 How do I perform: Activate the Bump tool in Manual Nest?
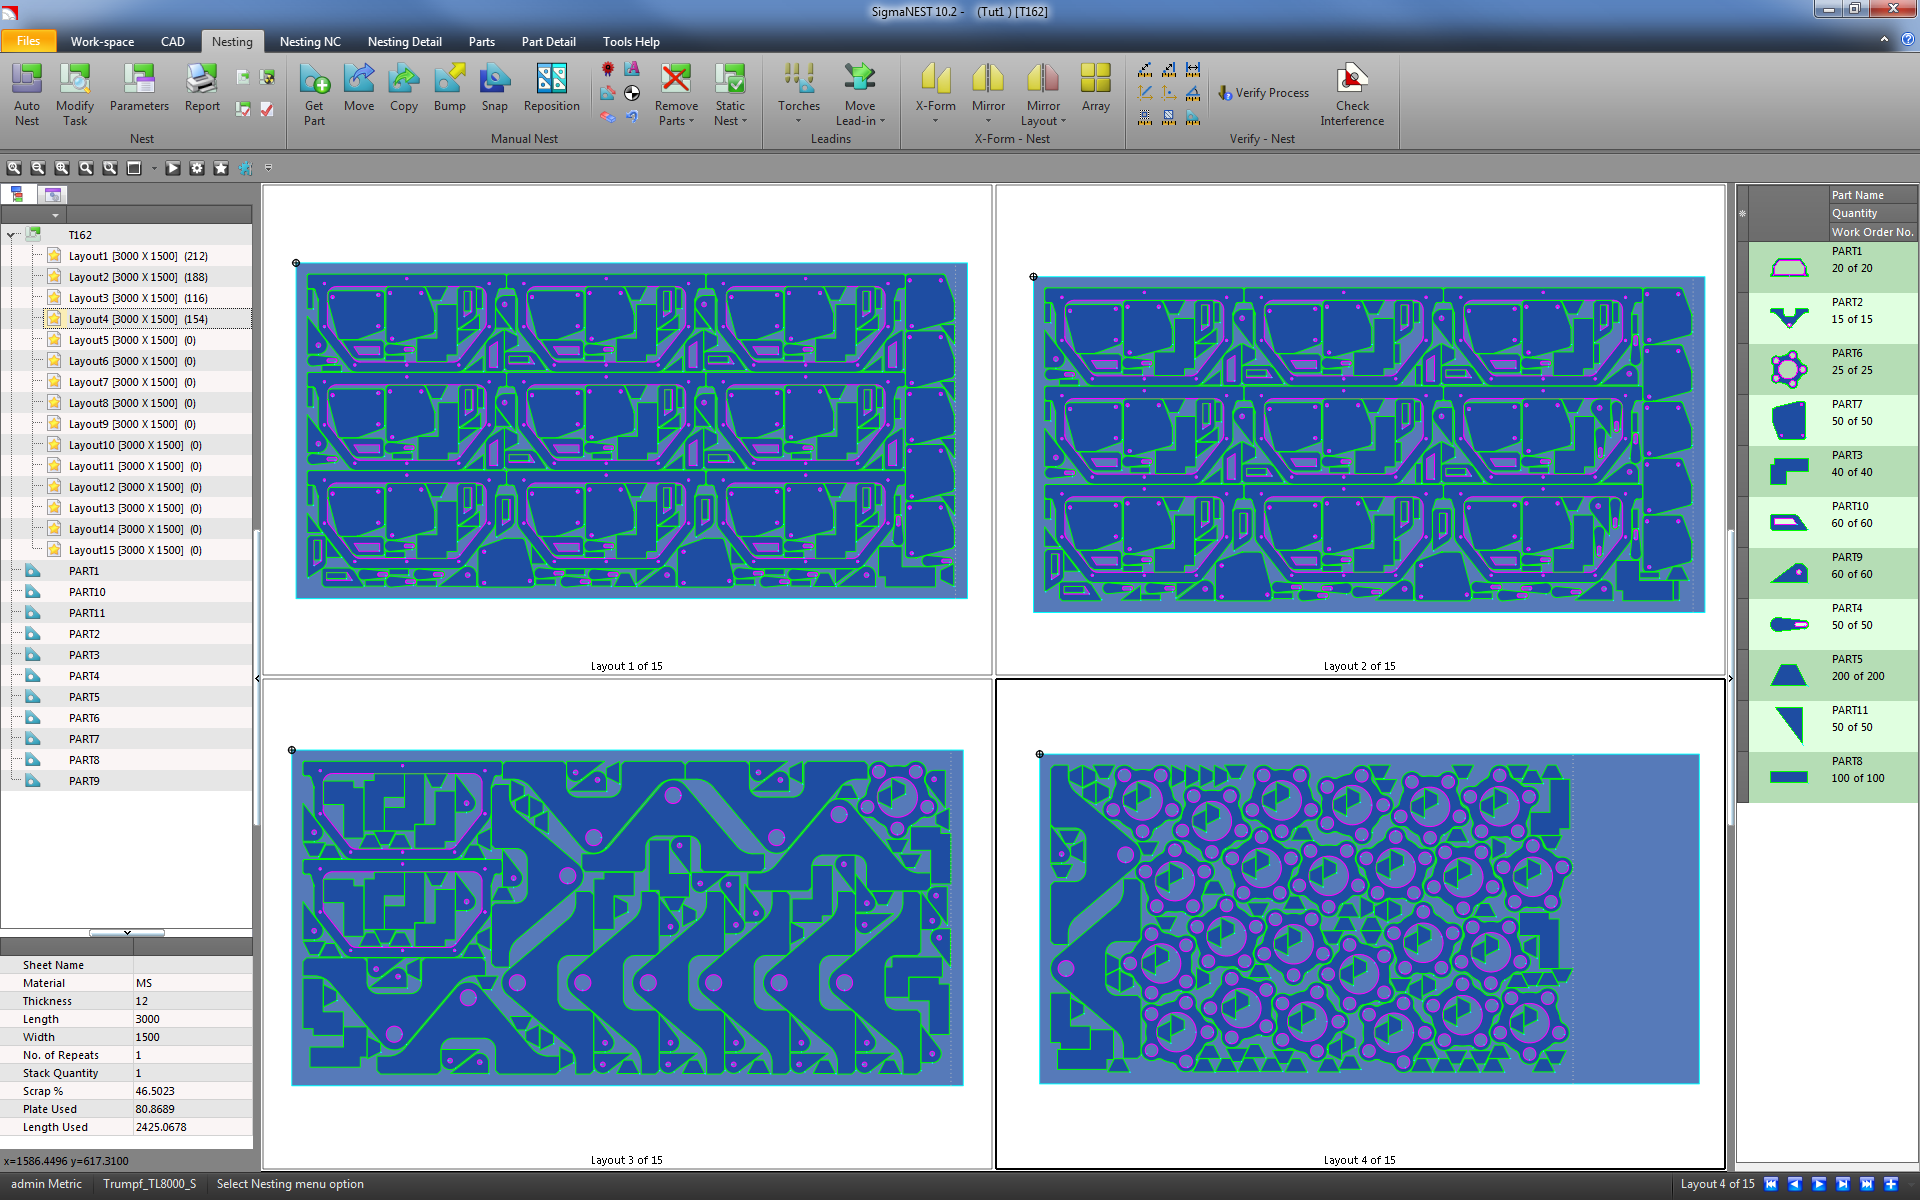click(449, 90)
